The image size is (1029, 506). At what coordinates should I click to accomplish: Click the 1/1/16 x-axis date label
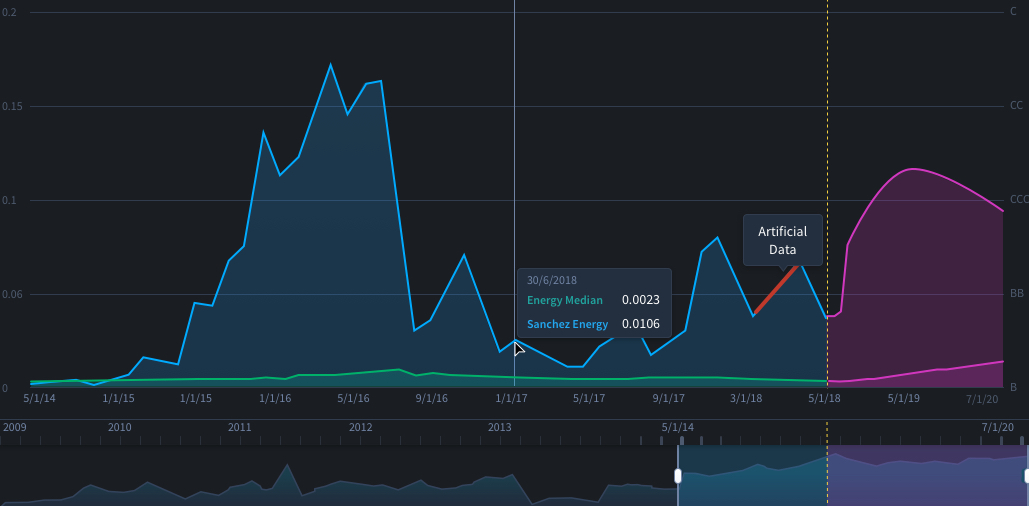[275, 398]
